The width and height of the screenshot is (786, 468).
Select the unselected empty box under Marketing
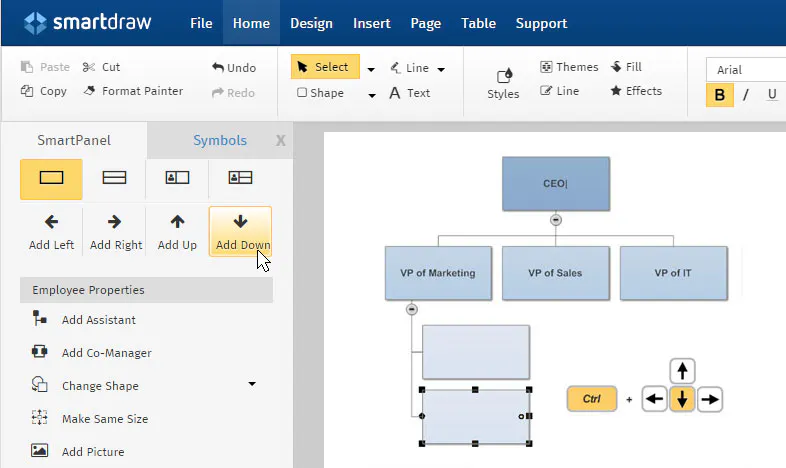point(476,352)
